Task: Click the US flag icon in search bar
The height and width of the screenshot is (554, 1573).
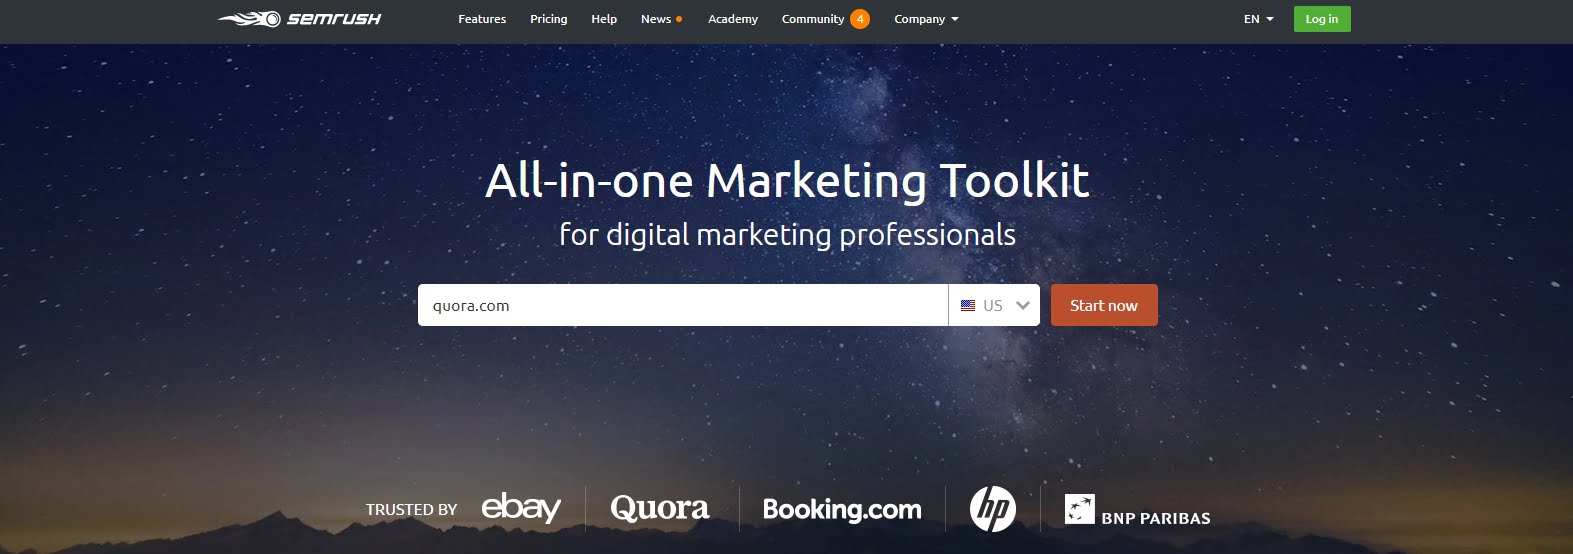Action: tap(968, 306)
